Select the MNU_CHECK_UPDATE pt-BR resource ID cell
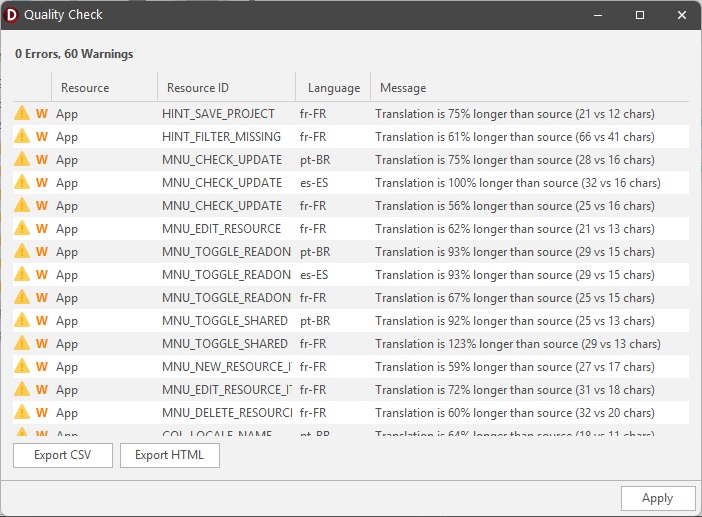This screenshot has height=517, width=702. [222, 160]
